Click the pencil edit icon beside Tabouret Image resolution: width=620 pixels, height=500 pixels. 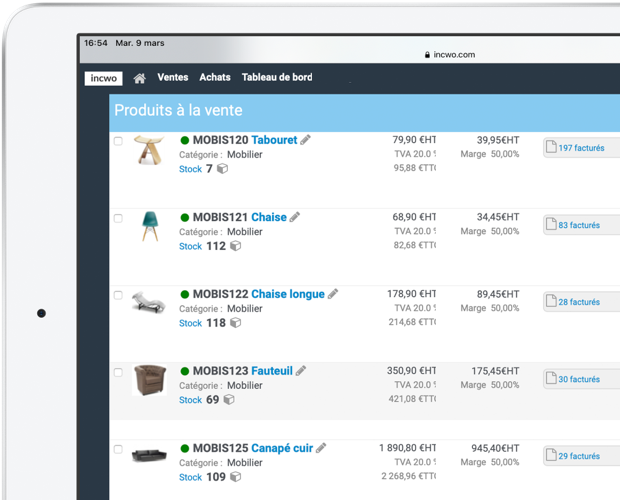click(306, 140)
